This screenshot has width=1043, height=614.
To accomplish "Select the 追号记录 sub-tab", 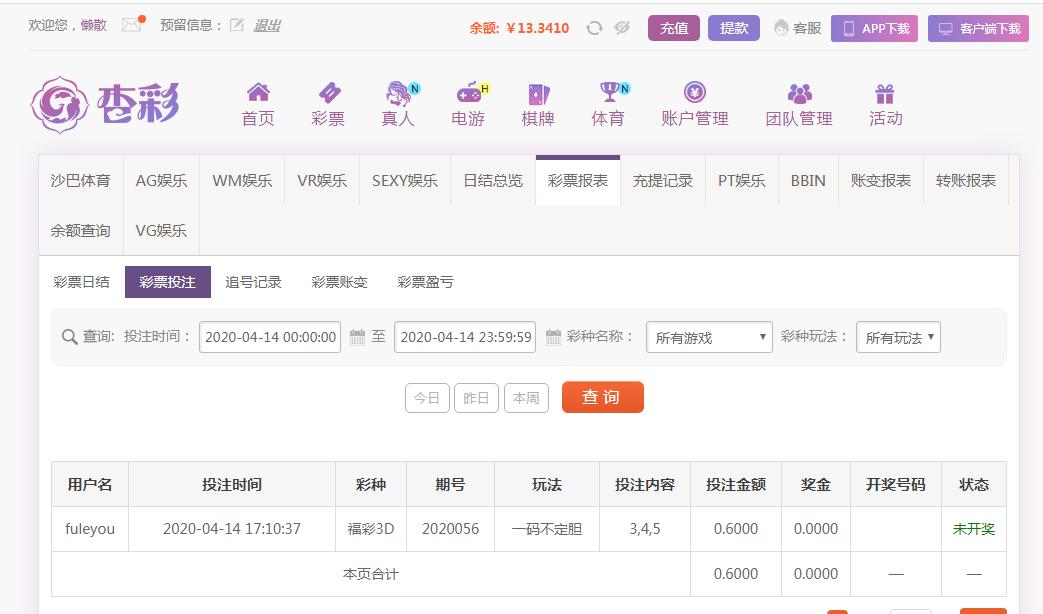I will click(x=253, y=282).
